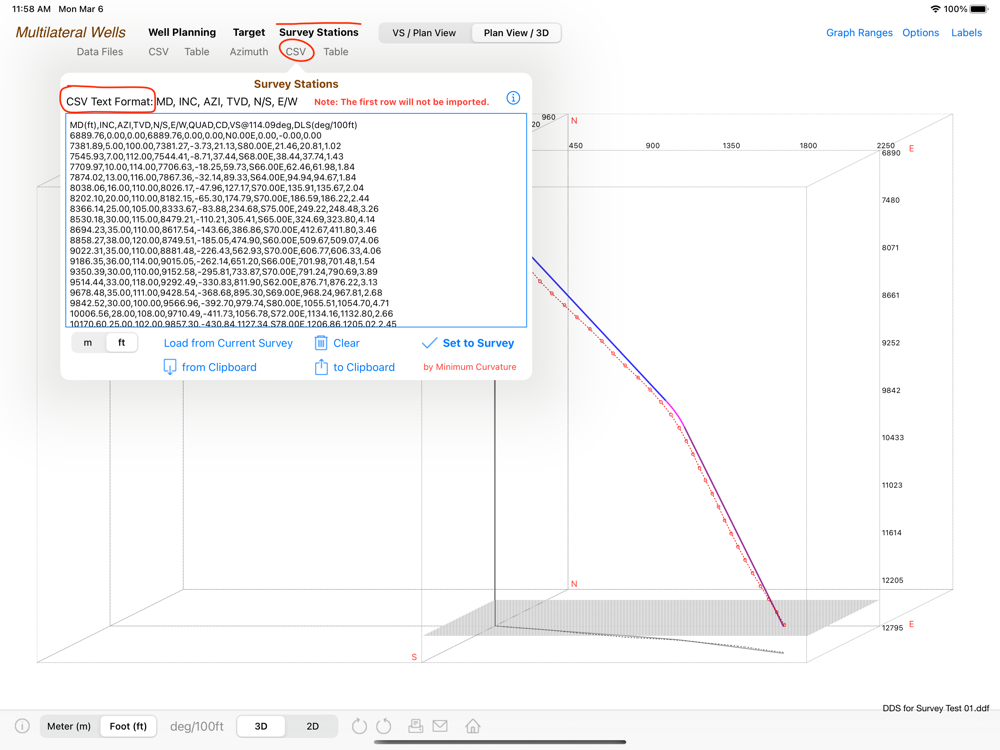Image resolution: width=1000 pixels, height=750 pixels.
Task: Open Options menu
Action: point(920,33)
